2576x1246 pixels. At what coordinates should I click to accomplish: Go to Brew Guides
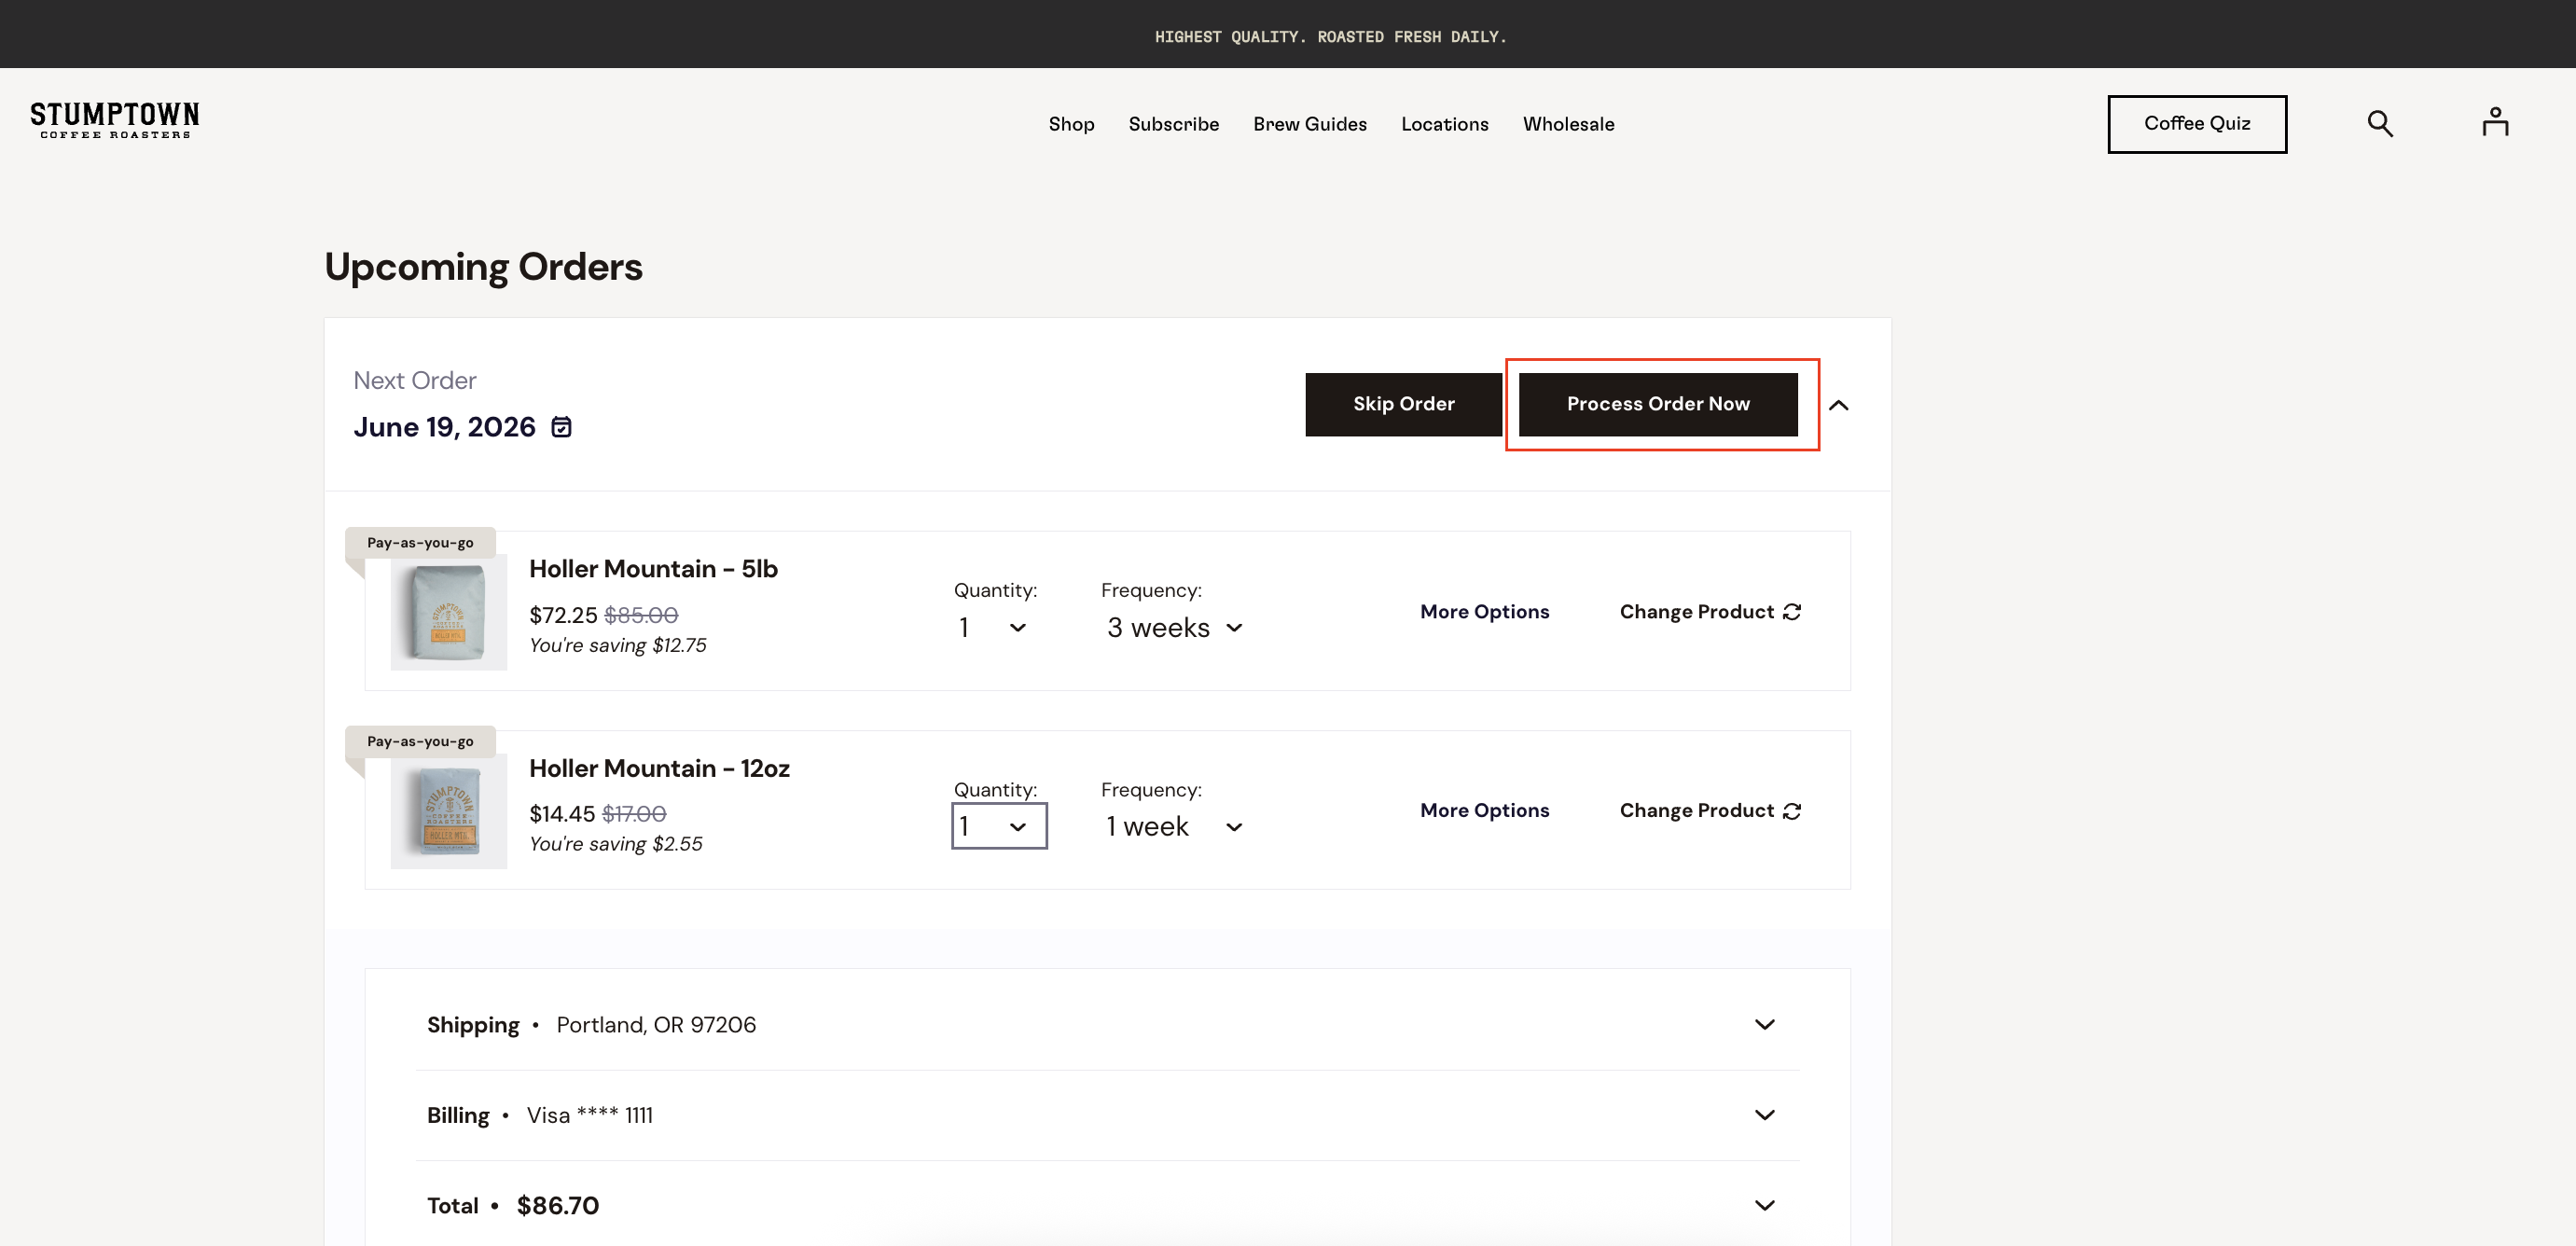click(x=1309, y=124)
